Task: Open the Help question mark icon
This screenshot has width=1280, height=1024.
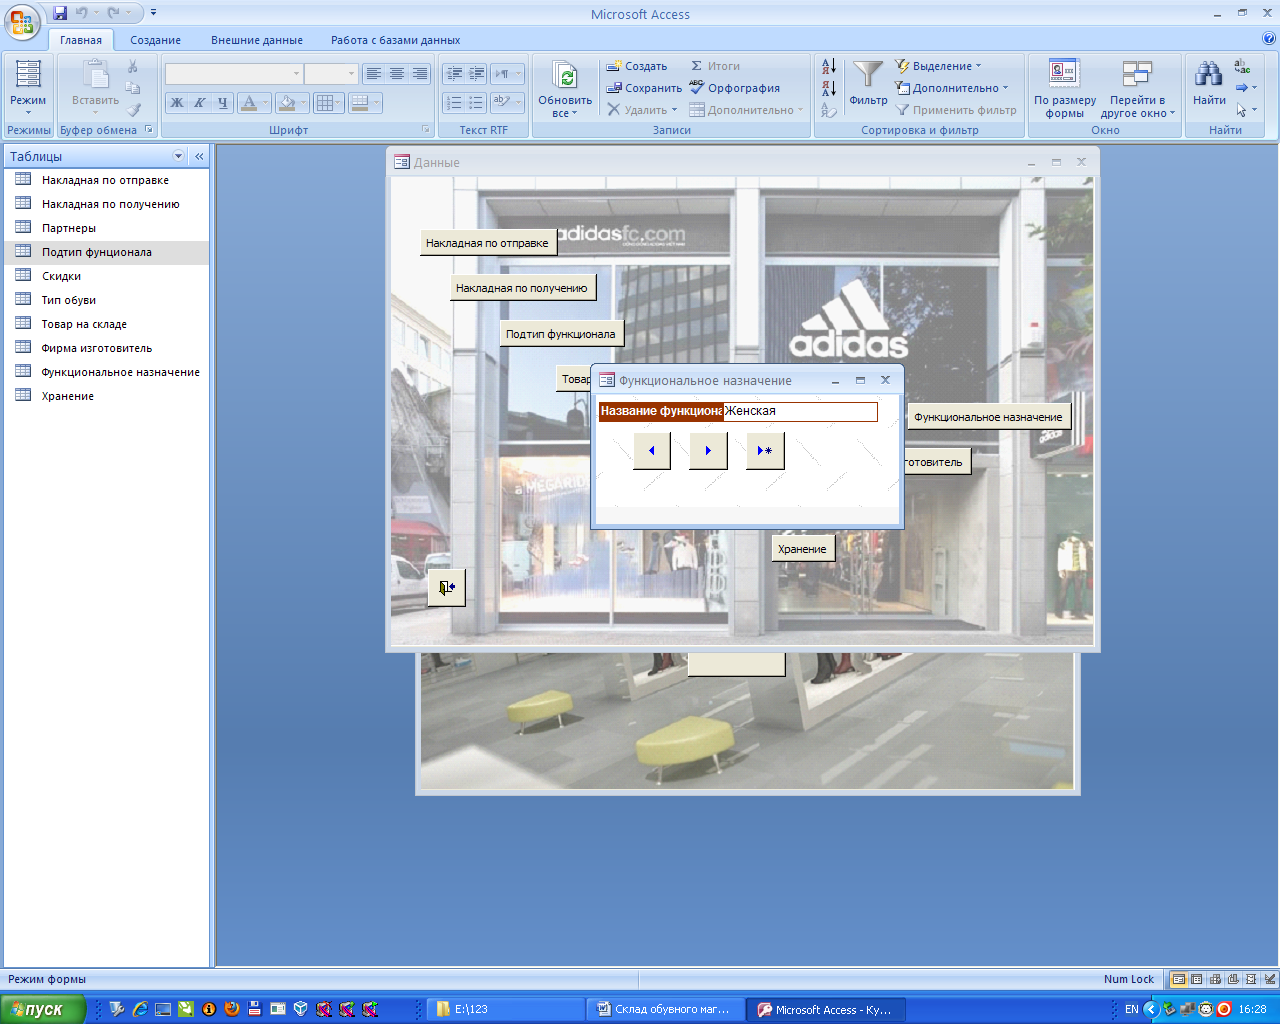Action: coord(1269,39)
